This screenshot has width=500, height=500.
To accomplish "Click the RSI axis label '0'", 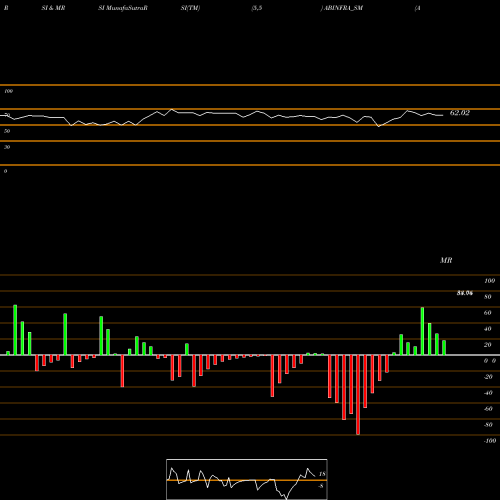I will [5, 171].
